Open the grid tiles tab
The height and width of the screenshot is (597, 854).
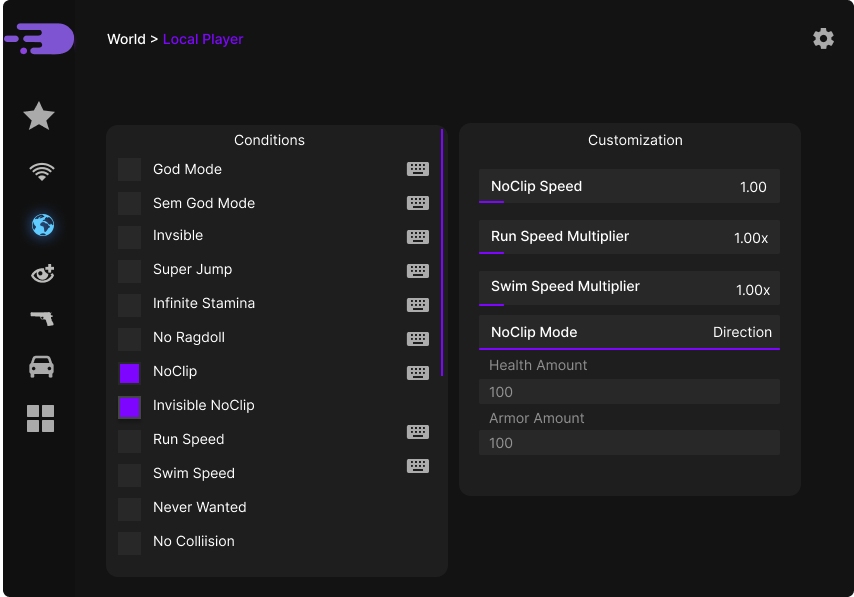[x=40, y=418]
